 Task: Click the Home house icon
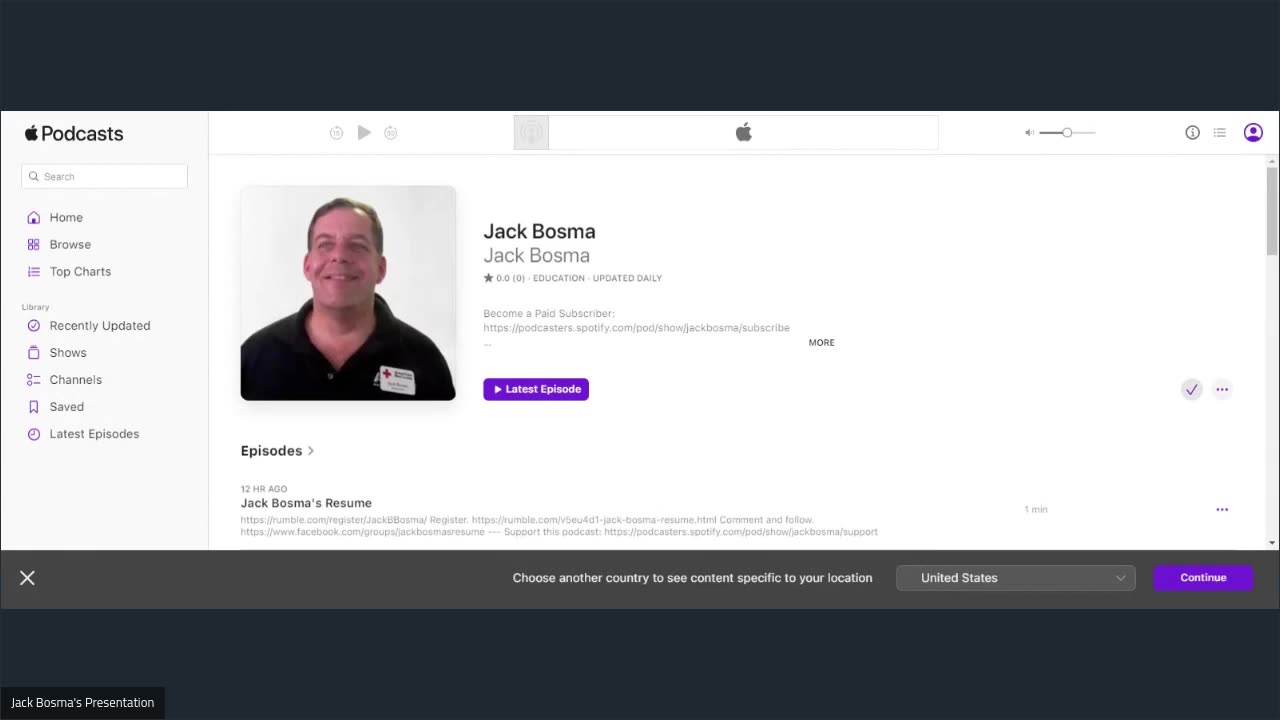point(34,217)
